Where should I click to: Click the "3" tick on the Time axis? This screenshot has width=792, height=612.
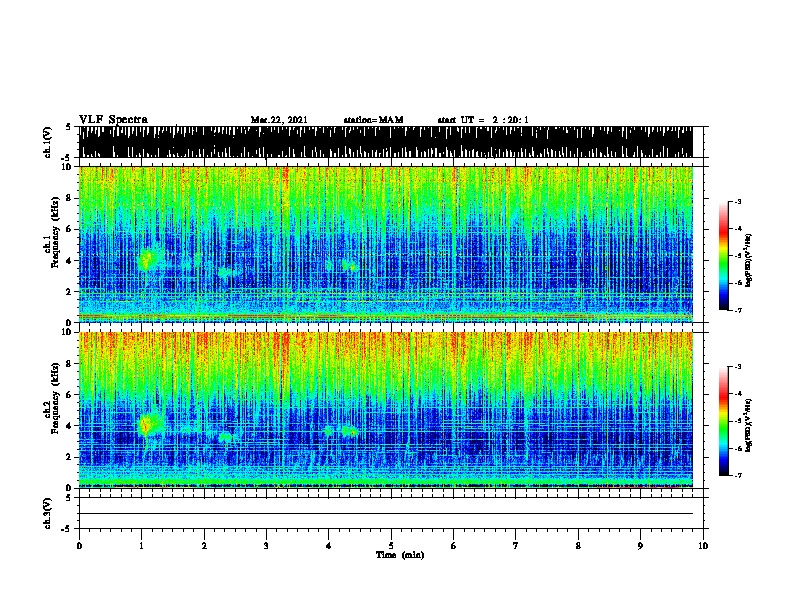click(266, 546)
